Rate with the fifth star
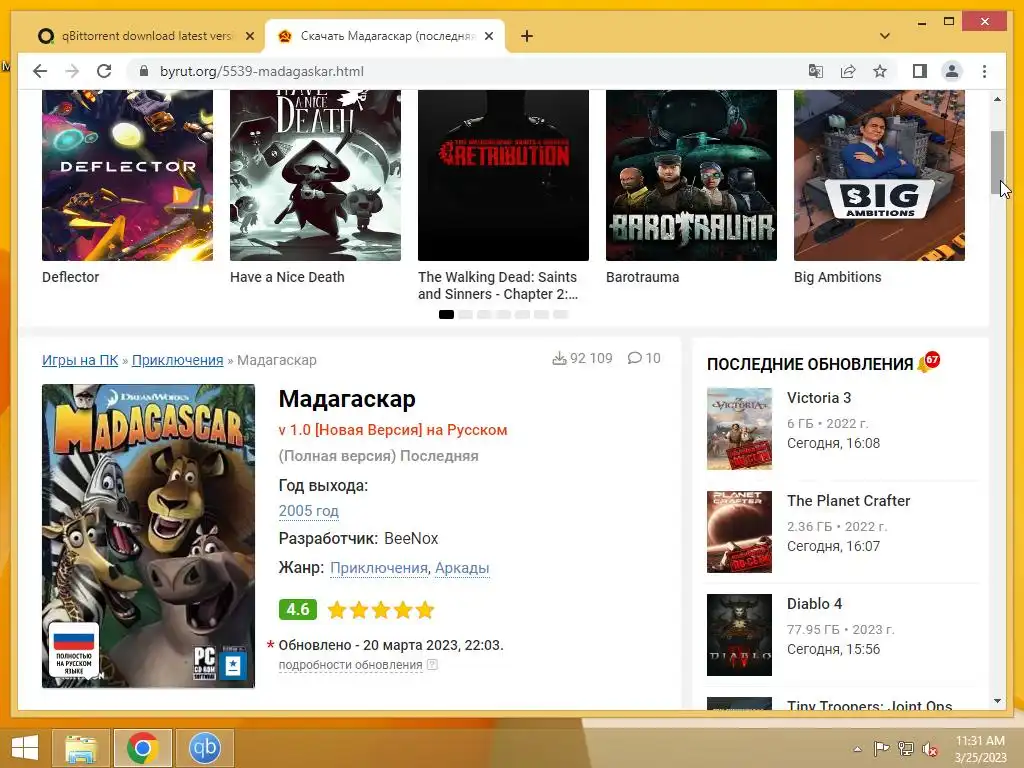This screenshot has height=768, width=1024. (x=425, y=610)
